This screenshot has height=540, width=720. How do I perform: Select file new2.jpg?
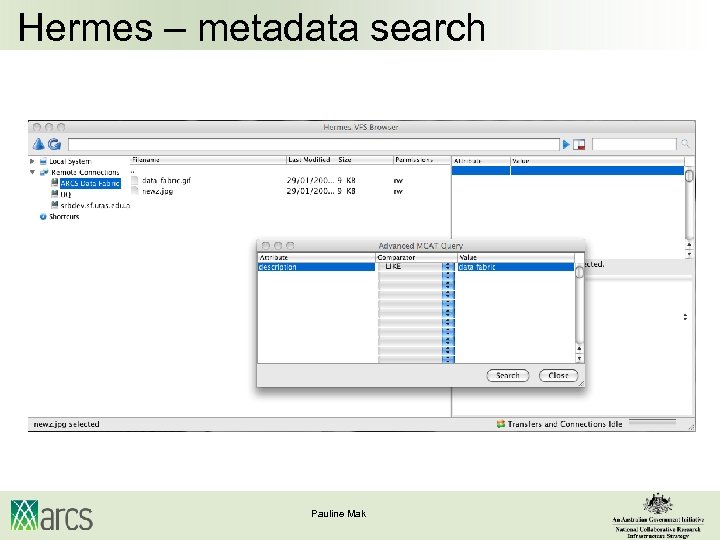(158, 191)
